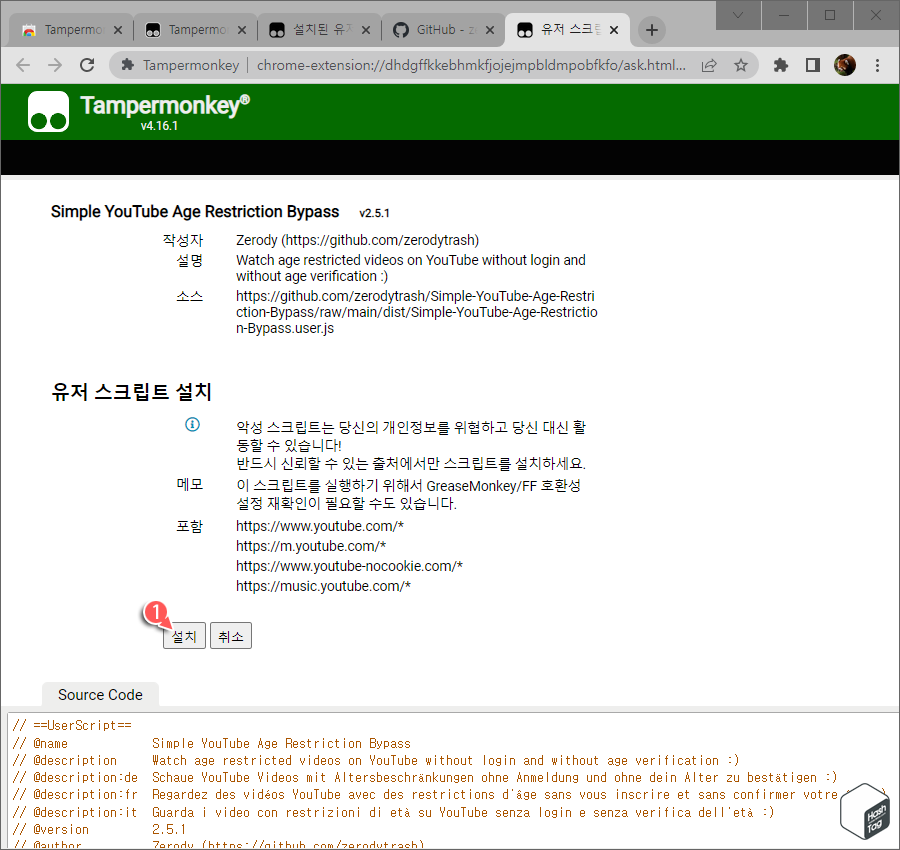The width and height of the screenshot is (900, 850).
Task: Bookmark this page with the star icon
Action: [x=741, y=65]
